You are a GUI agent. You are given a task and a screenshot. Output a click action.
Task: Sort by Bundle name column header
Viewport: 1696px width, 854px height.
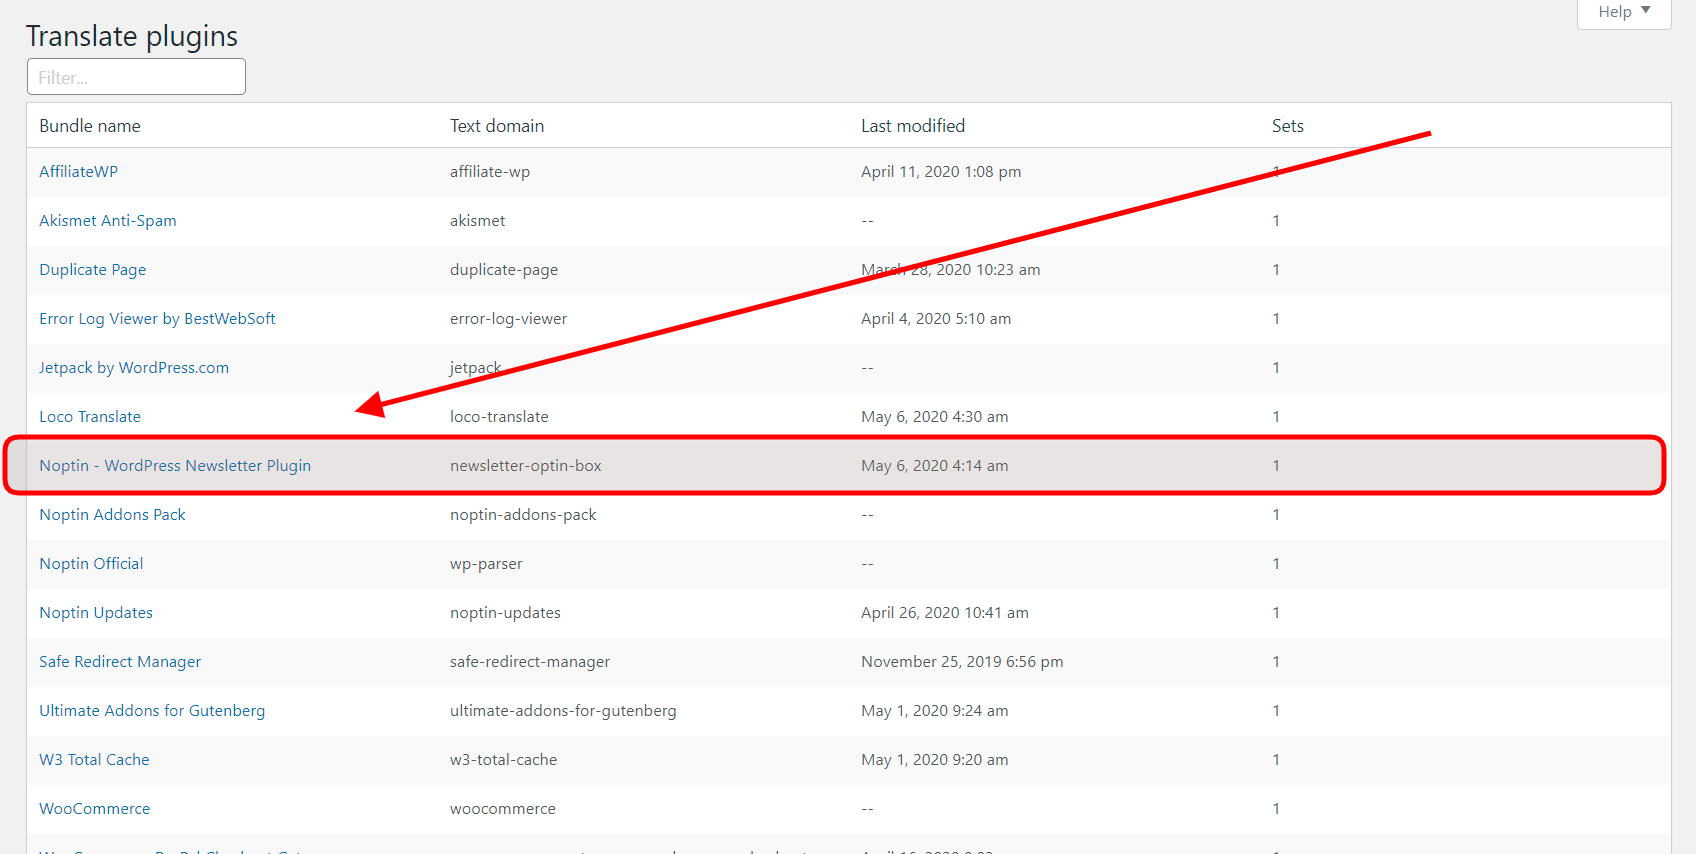click(90, 126)
